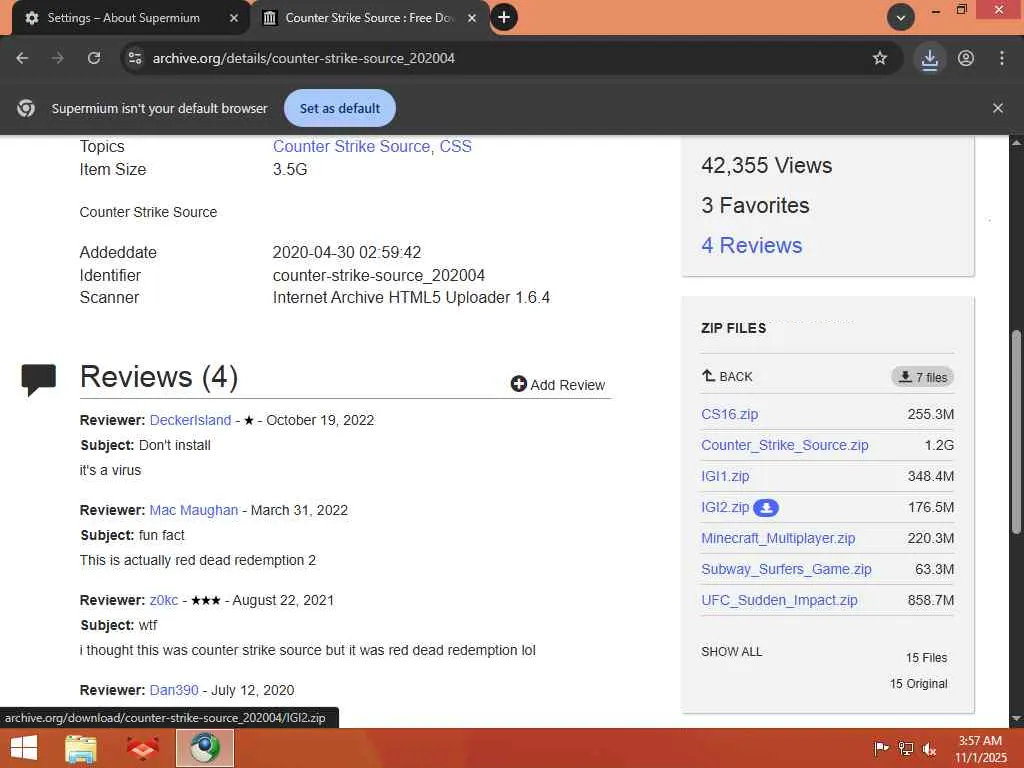Click the forward navigation arrow
This screenshot has height=768, width=1024.
[x=58, y=58]
